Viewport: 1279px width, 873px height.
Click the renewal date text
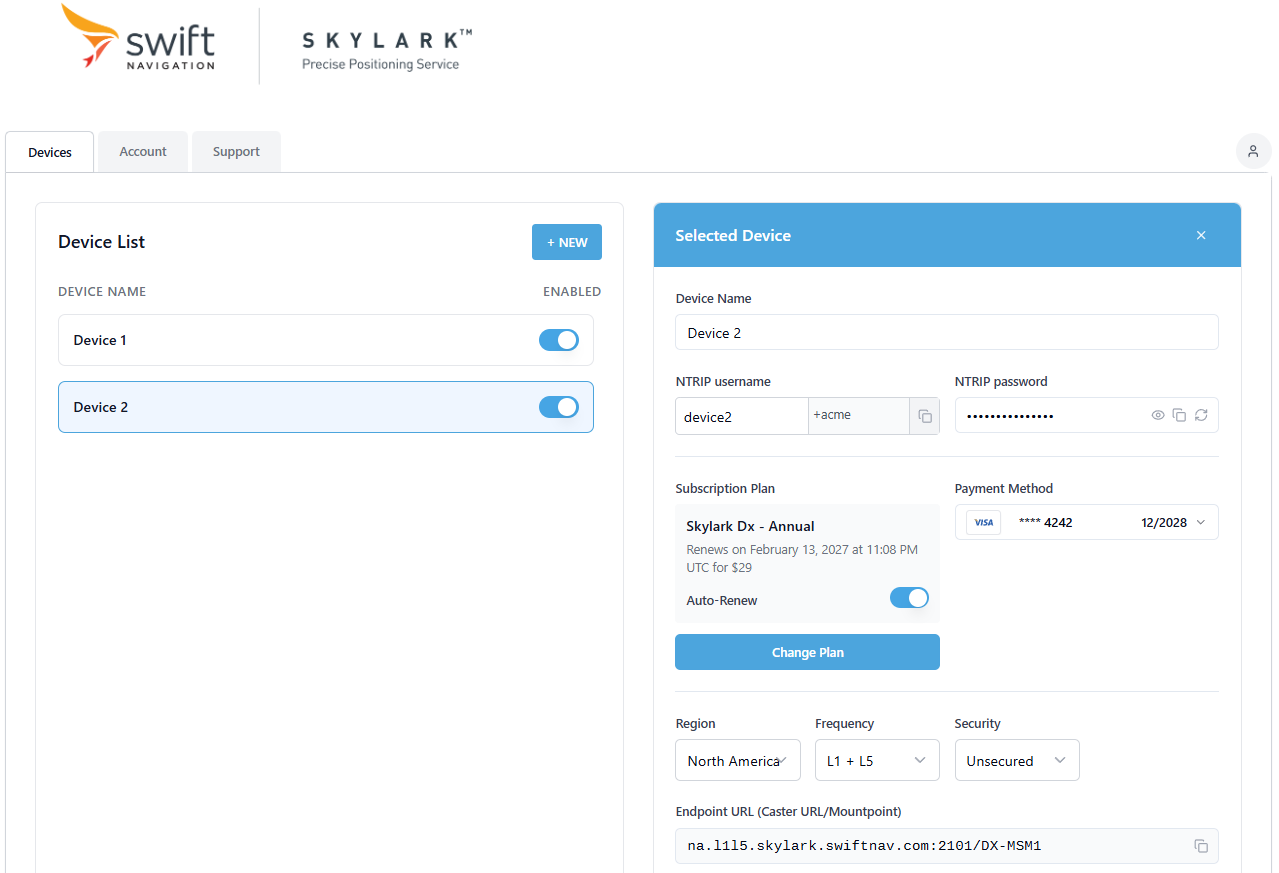802,558
